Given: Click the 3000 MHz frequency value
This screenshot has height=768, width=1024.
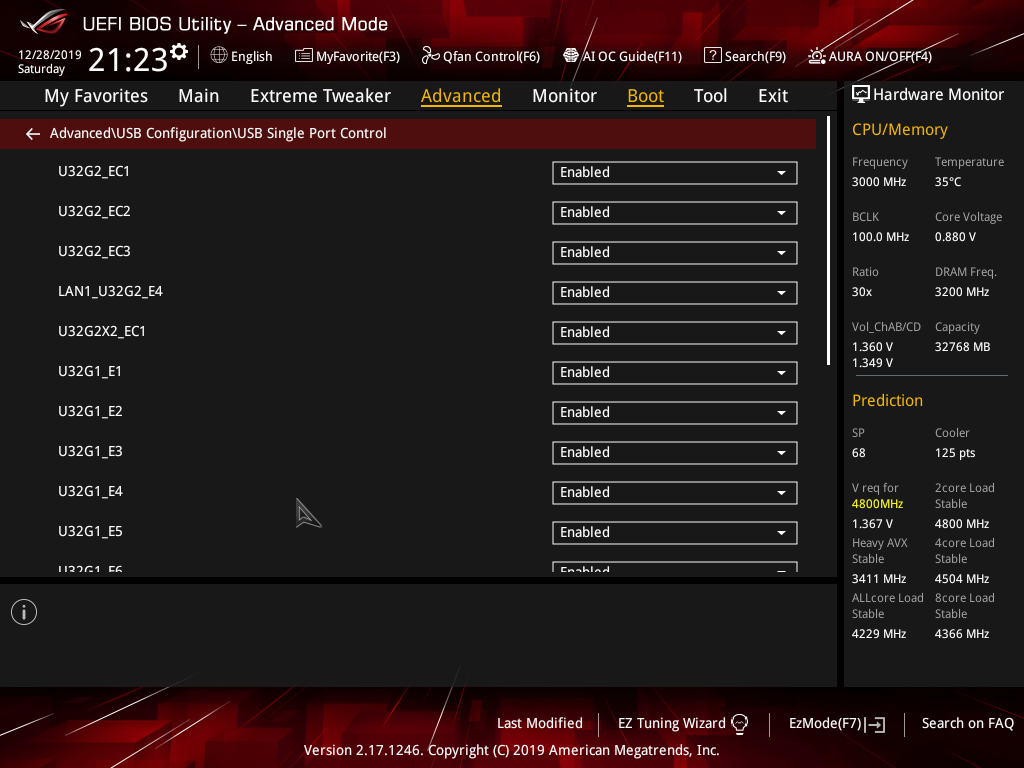Looking at the screenshot, I should pyautogui.click(x=879, y=182).
